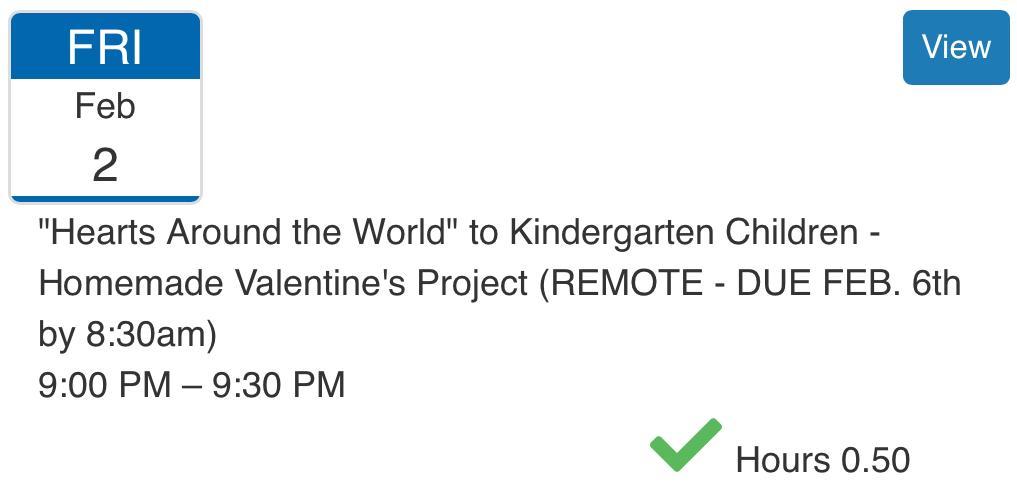Click the 9:00 PM start time
This screenshot has height=500, width=1017.
click(x=104, y=384)
